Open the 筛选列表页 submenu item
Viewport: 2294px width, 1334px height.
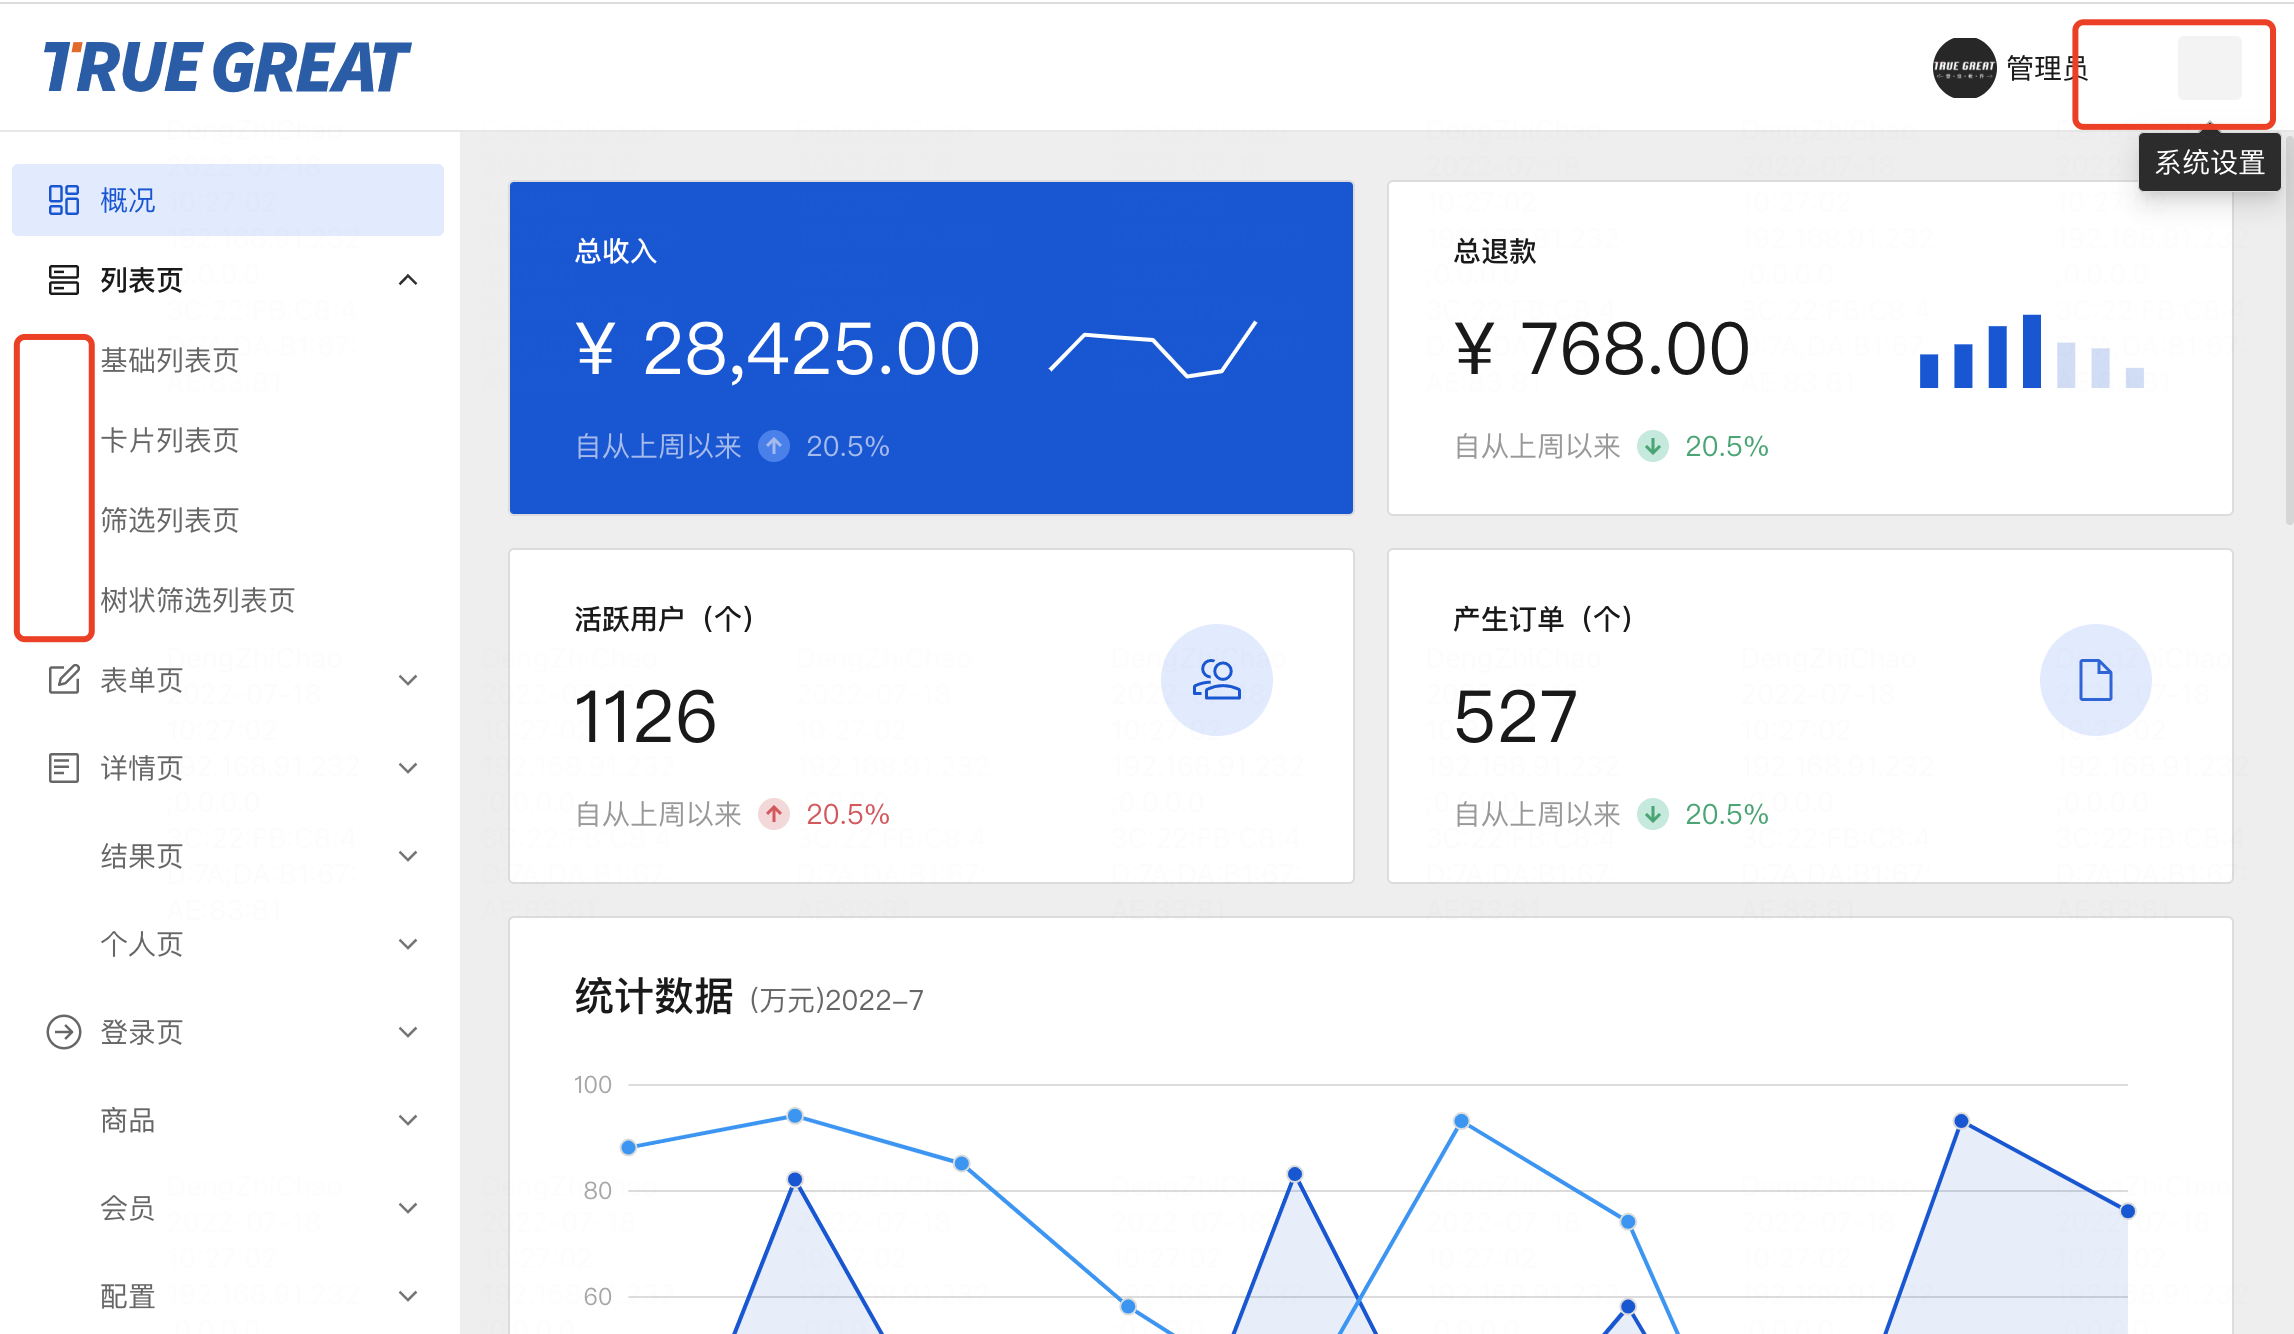(228, 520)
